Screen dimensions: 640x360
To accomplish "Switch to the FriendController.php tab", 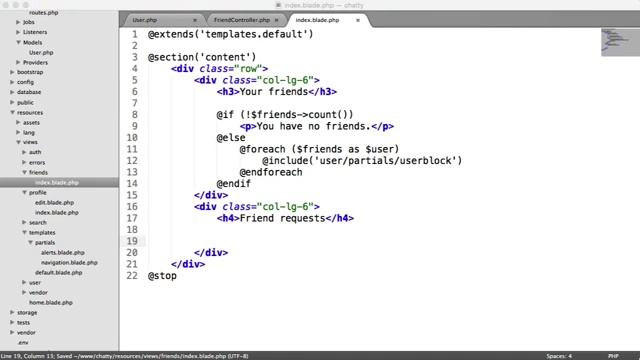I will click(242, 20).
